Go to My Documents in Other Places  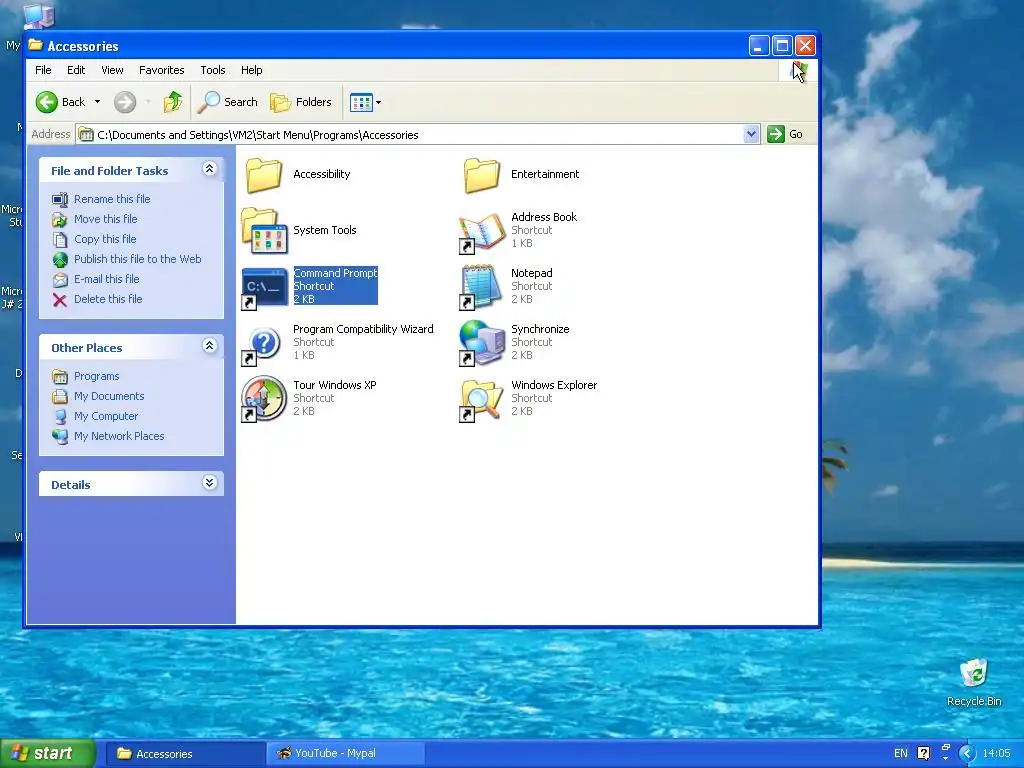108,396
